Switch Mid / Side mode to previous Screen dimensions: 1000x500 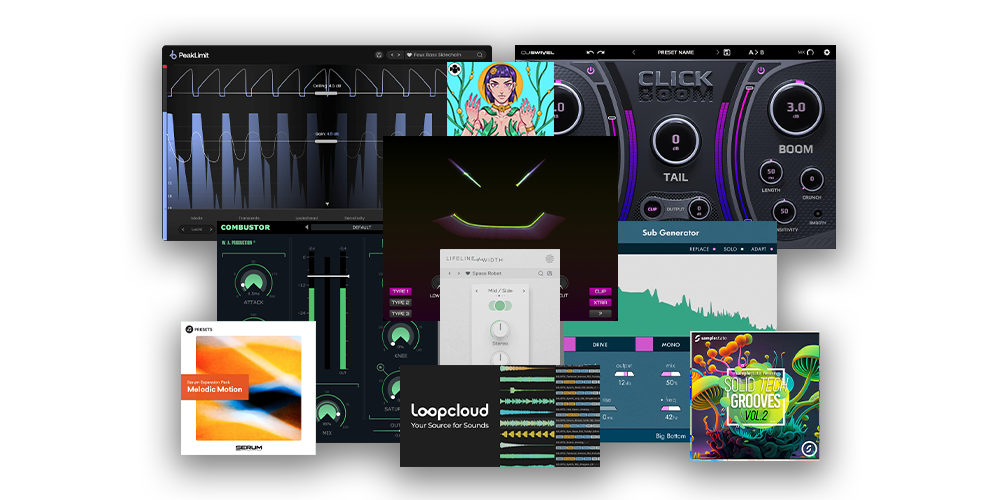coord(476,291)
